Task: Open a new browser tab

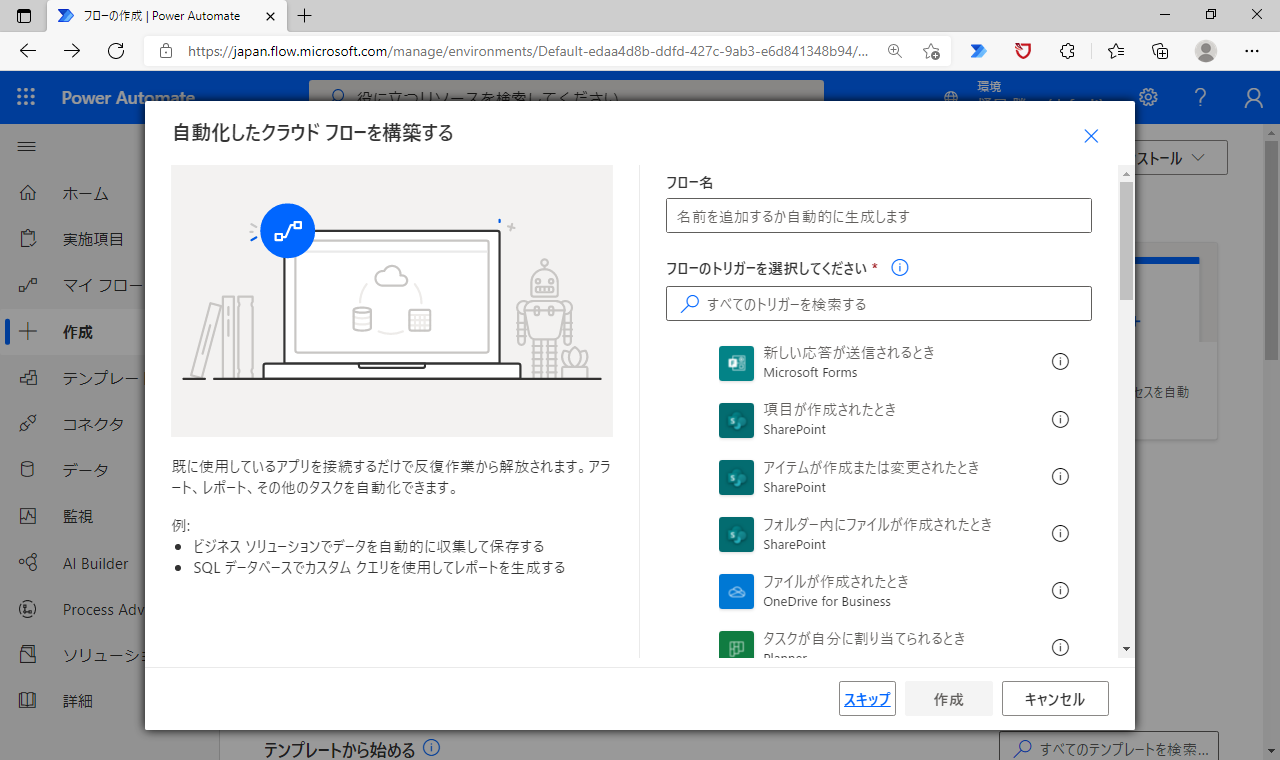Action: [x=305, y=16]
